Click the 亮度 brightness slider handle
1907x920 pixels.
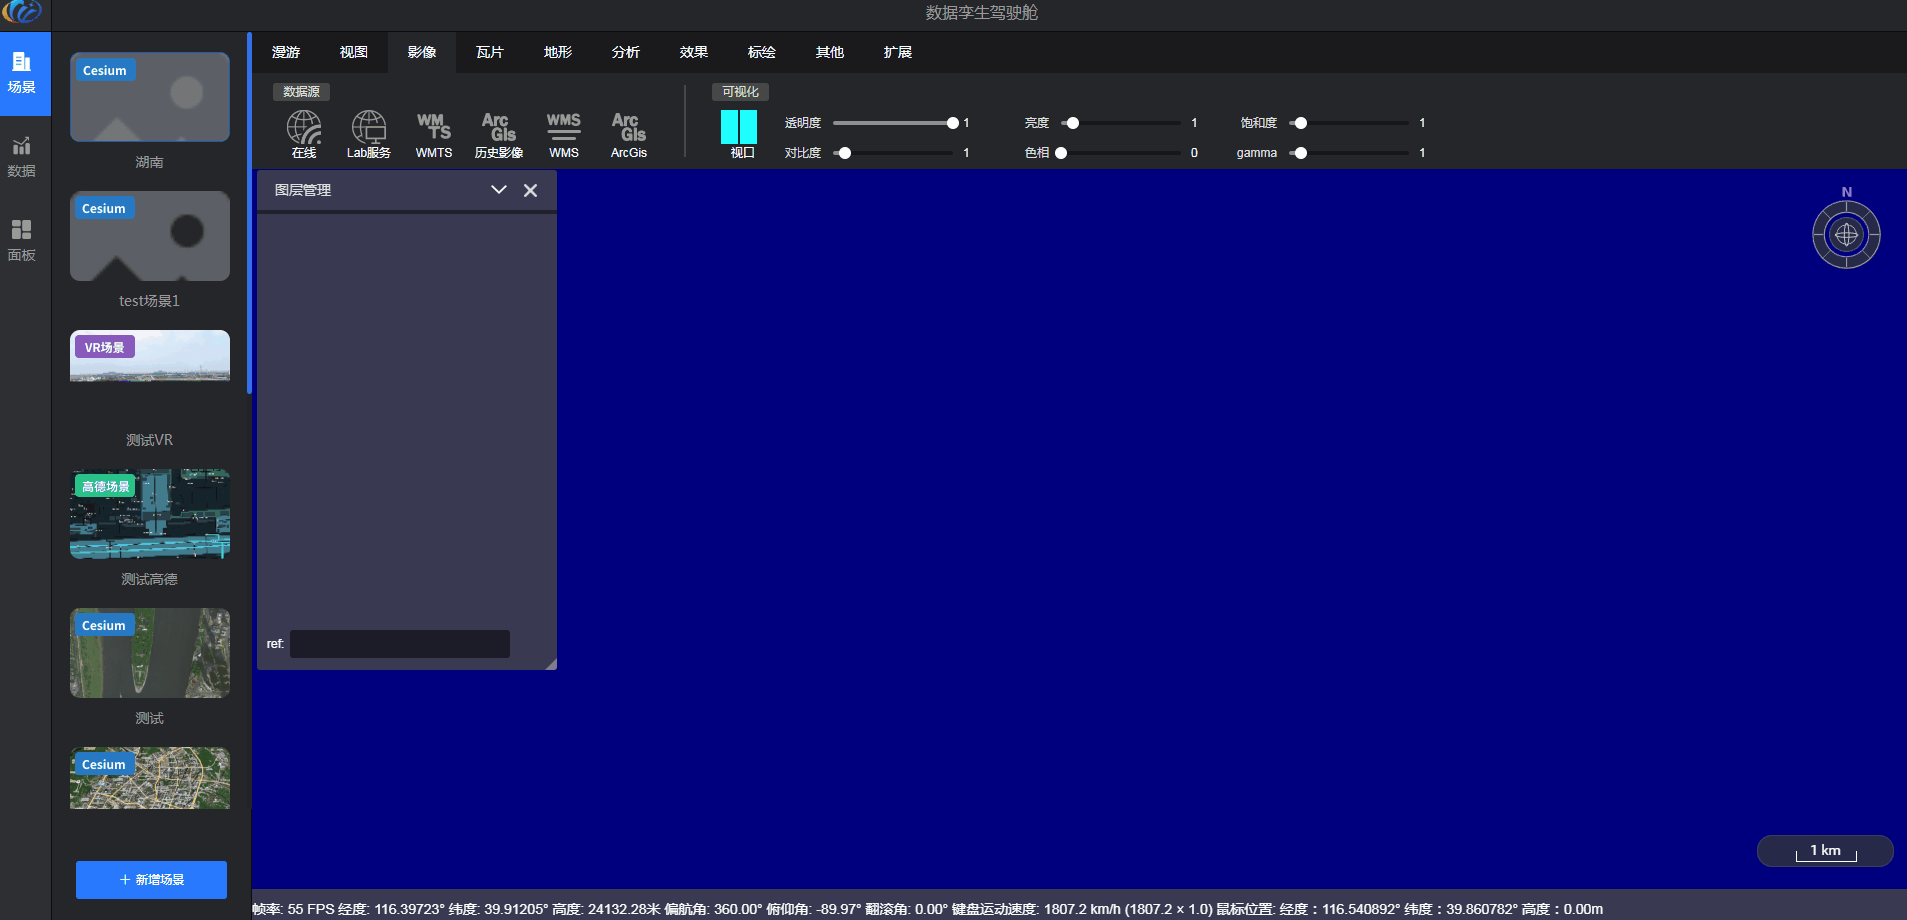coord(1072,123)
